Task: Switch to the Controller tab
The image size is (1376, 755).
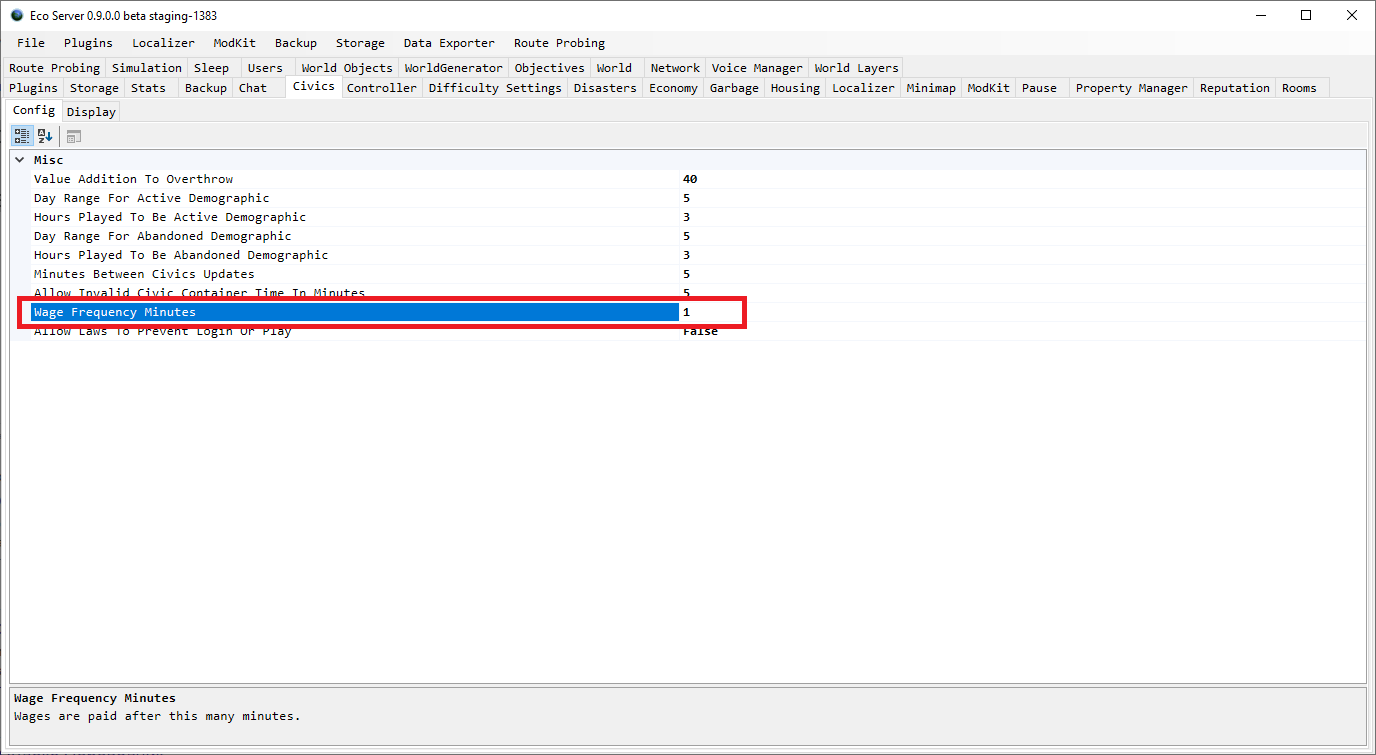Action: [x=382, y=88]
